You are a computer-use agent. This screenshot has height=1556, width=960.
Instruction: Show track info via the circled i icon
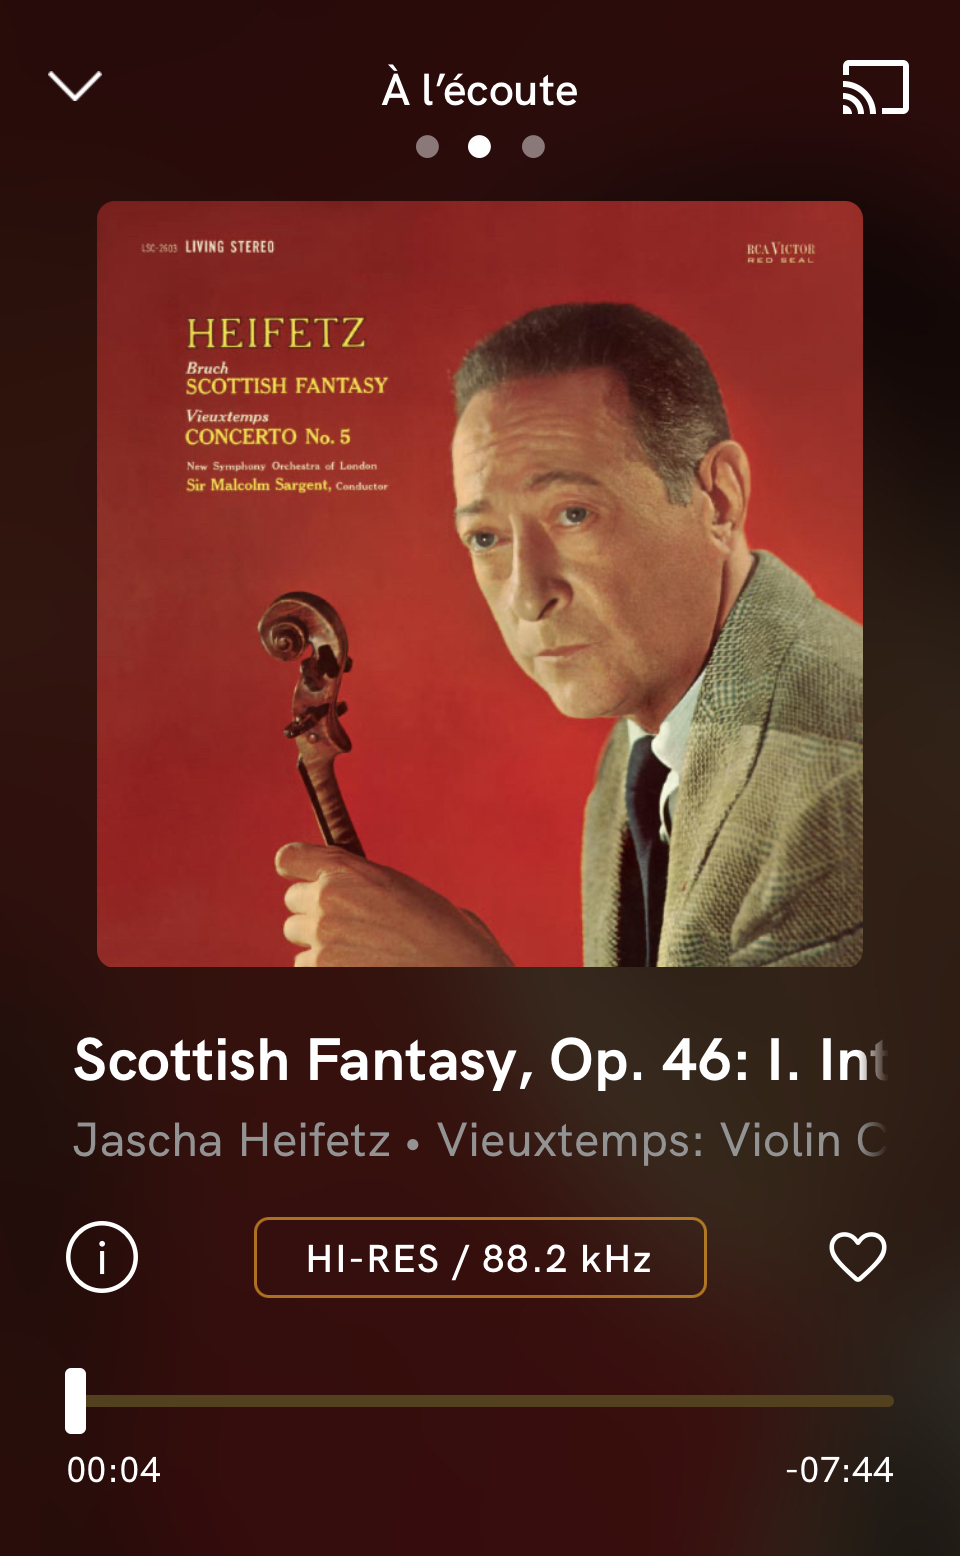coord(102,1257)
